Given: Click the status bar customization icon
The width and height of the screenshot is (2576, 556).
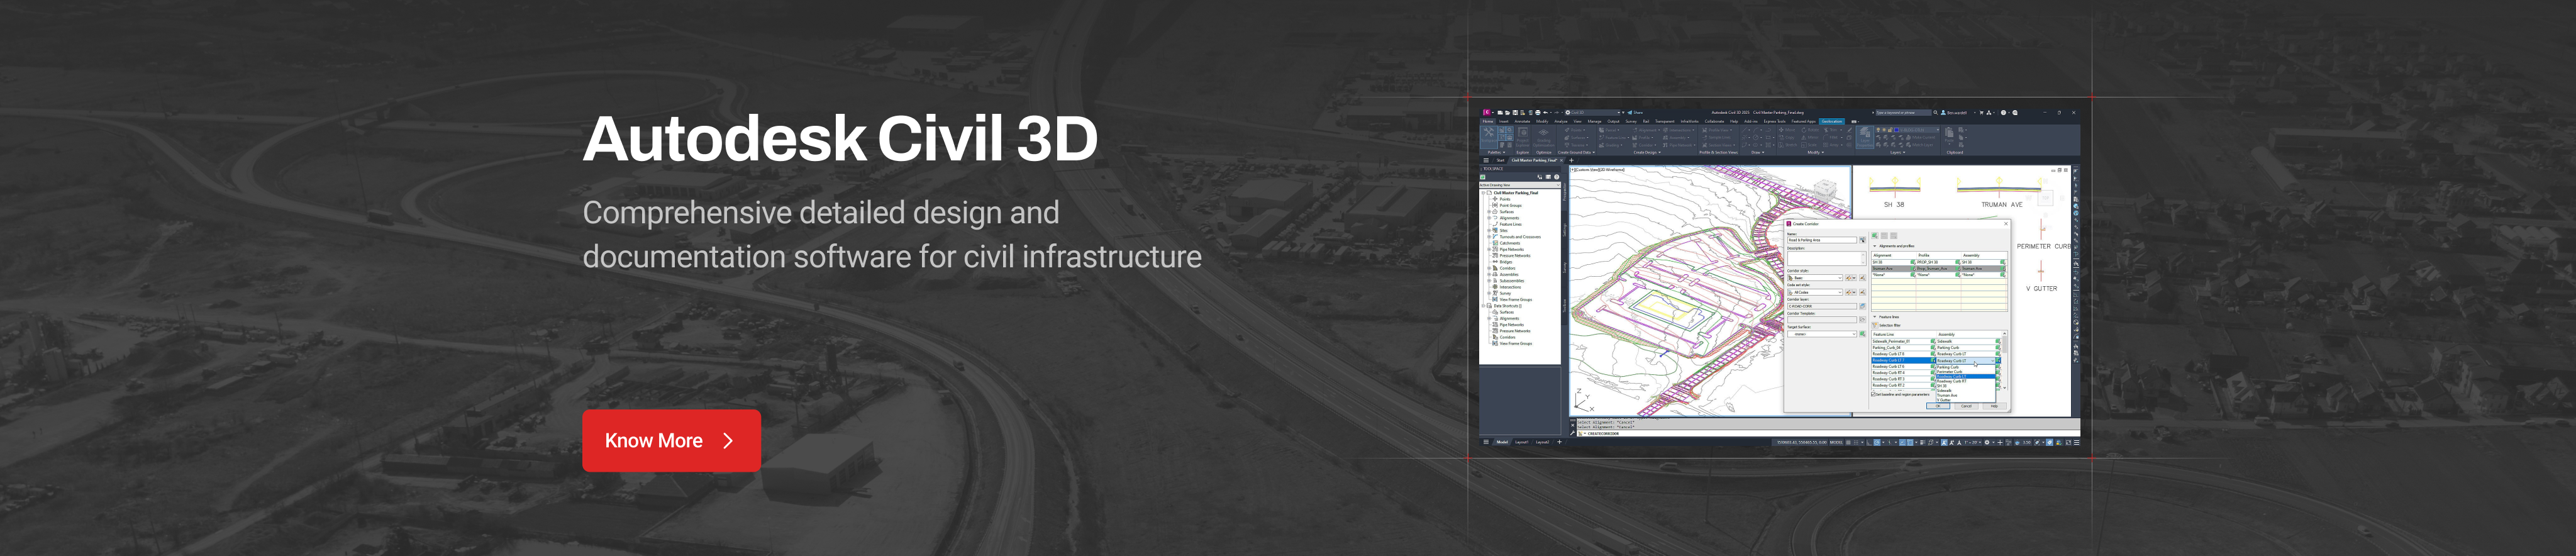Looking at the screenshot, I should pyautogui.click(x=2076, y=442).
